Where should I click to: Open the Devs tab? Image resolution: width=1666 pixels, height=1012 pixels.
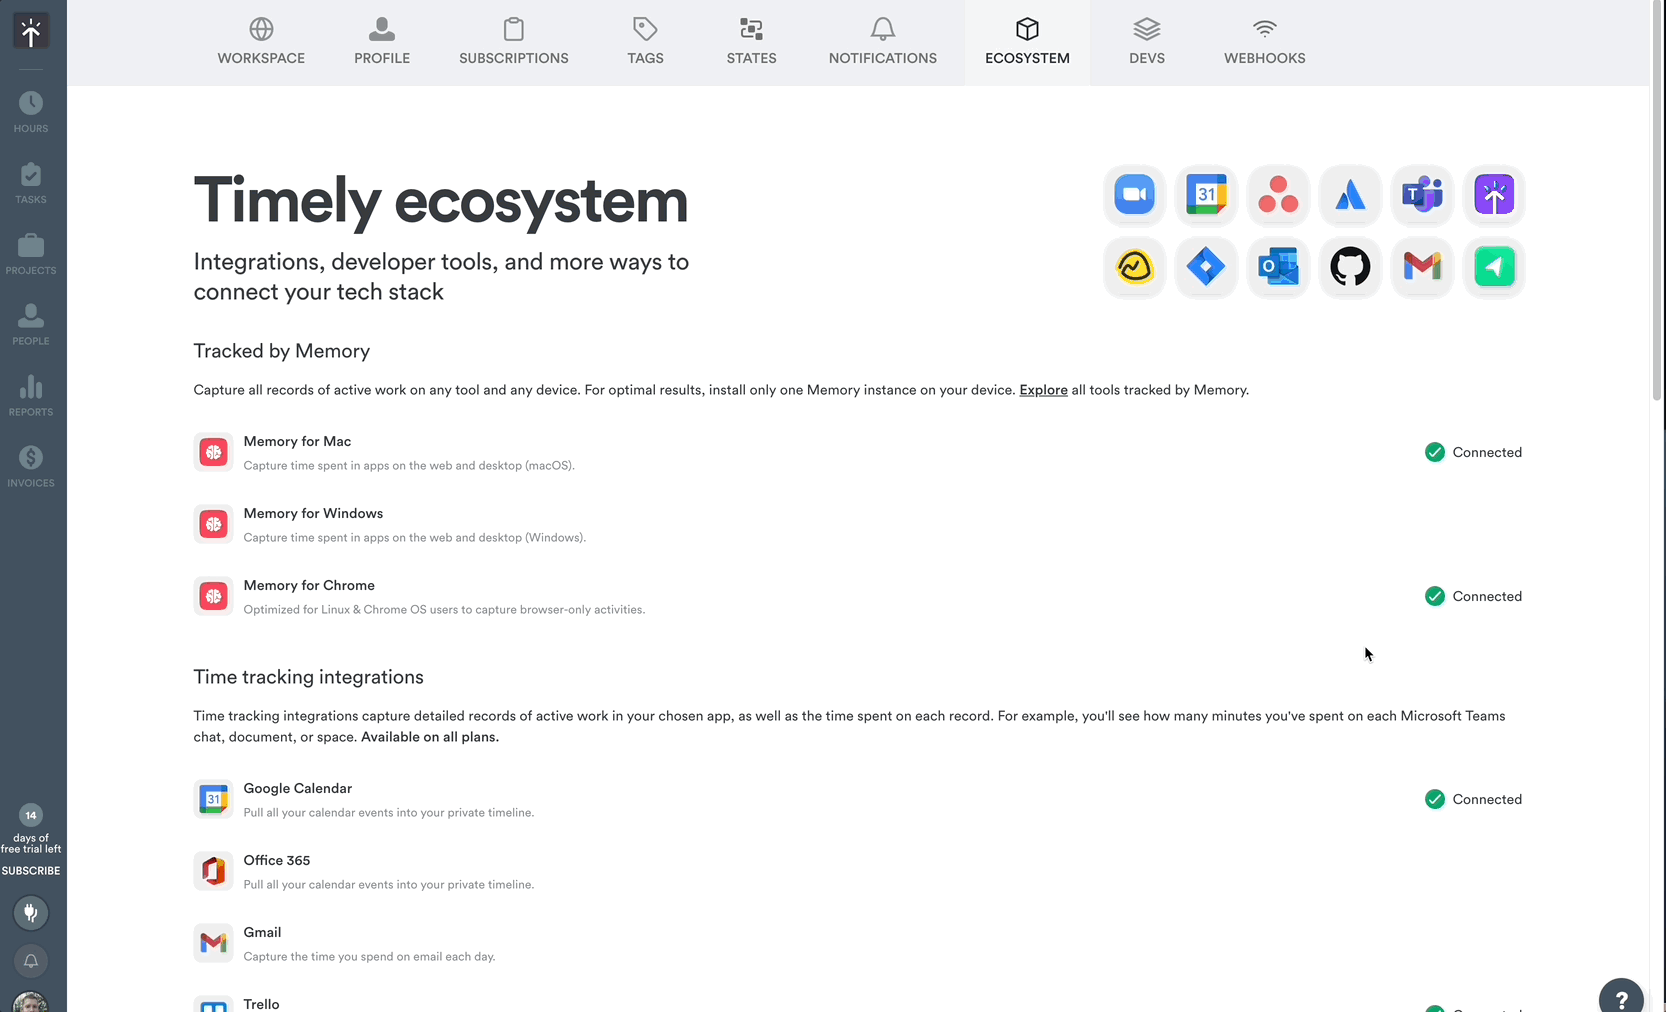[x=1147, y=42]
